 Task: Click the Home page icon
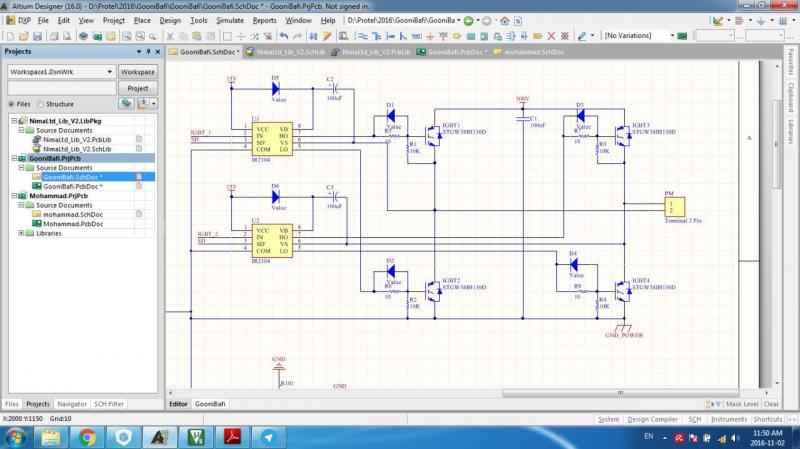pyautogui.click(x=505, y=21)
